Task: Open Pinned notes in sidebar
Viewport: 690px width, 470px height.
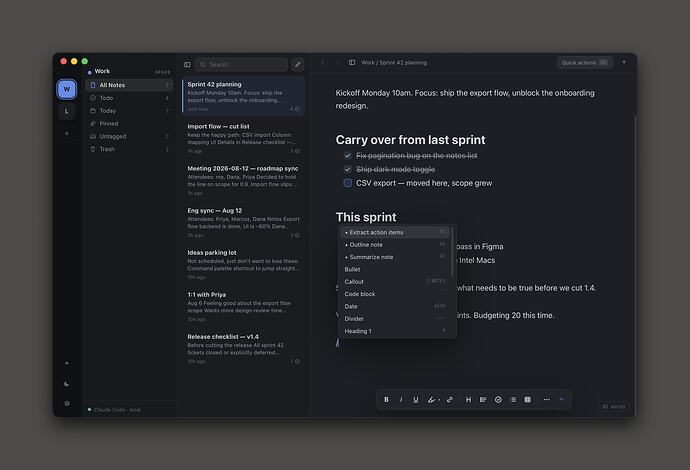Action: point(129,123)
